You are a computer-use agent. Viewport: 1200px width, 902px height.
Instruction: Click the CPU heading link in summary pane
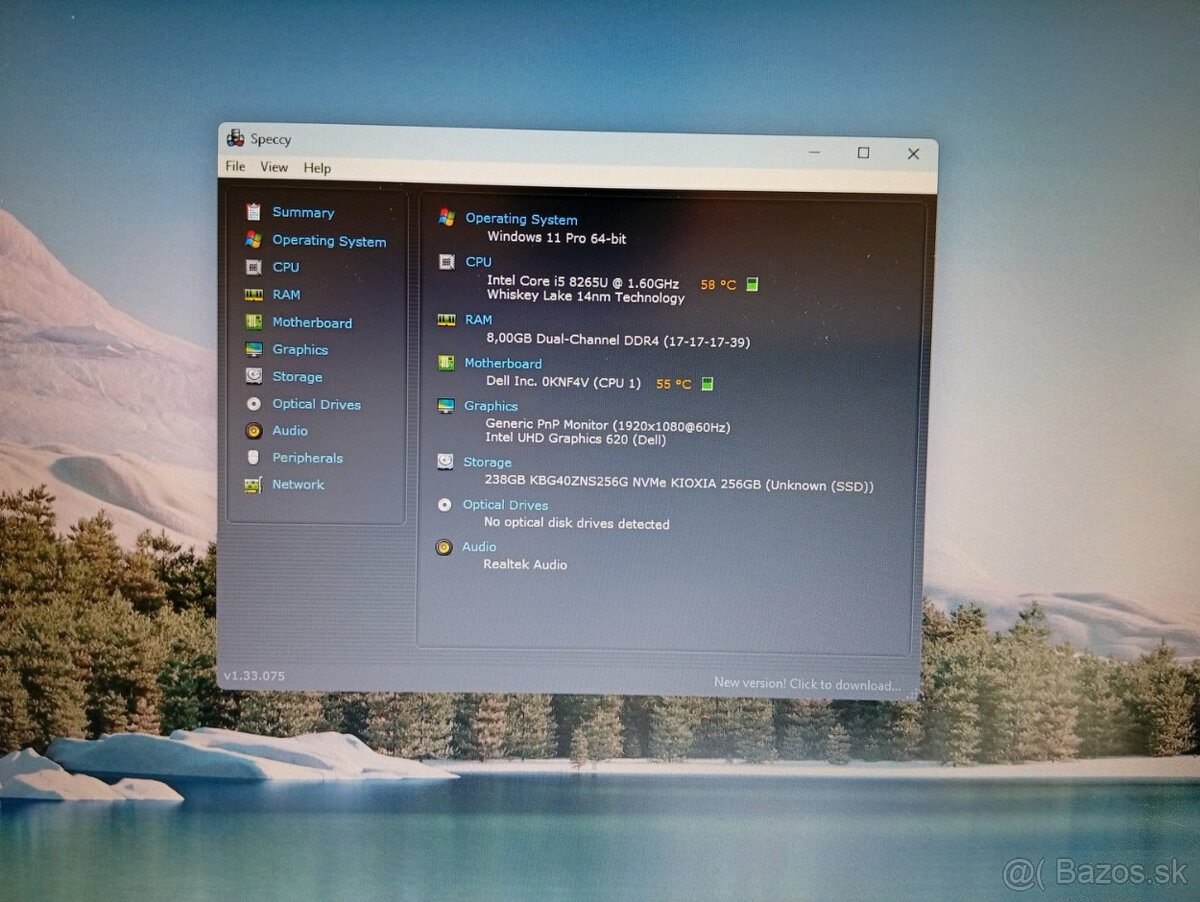click(479, 262)
